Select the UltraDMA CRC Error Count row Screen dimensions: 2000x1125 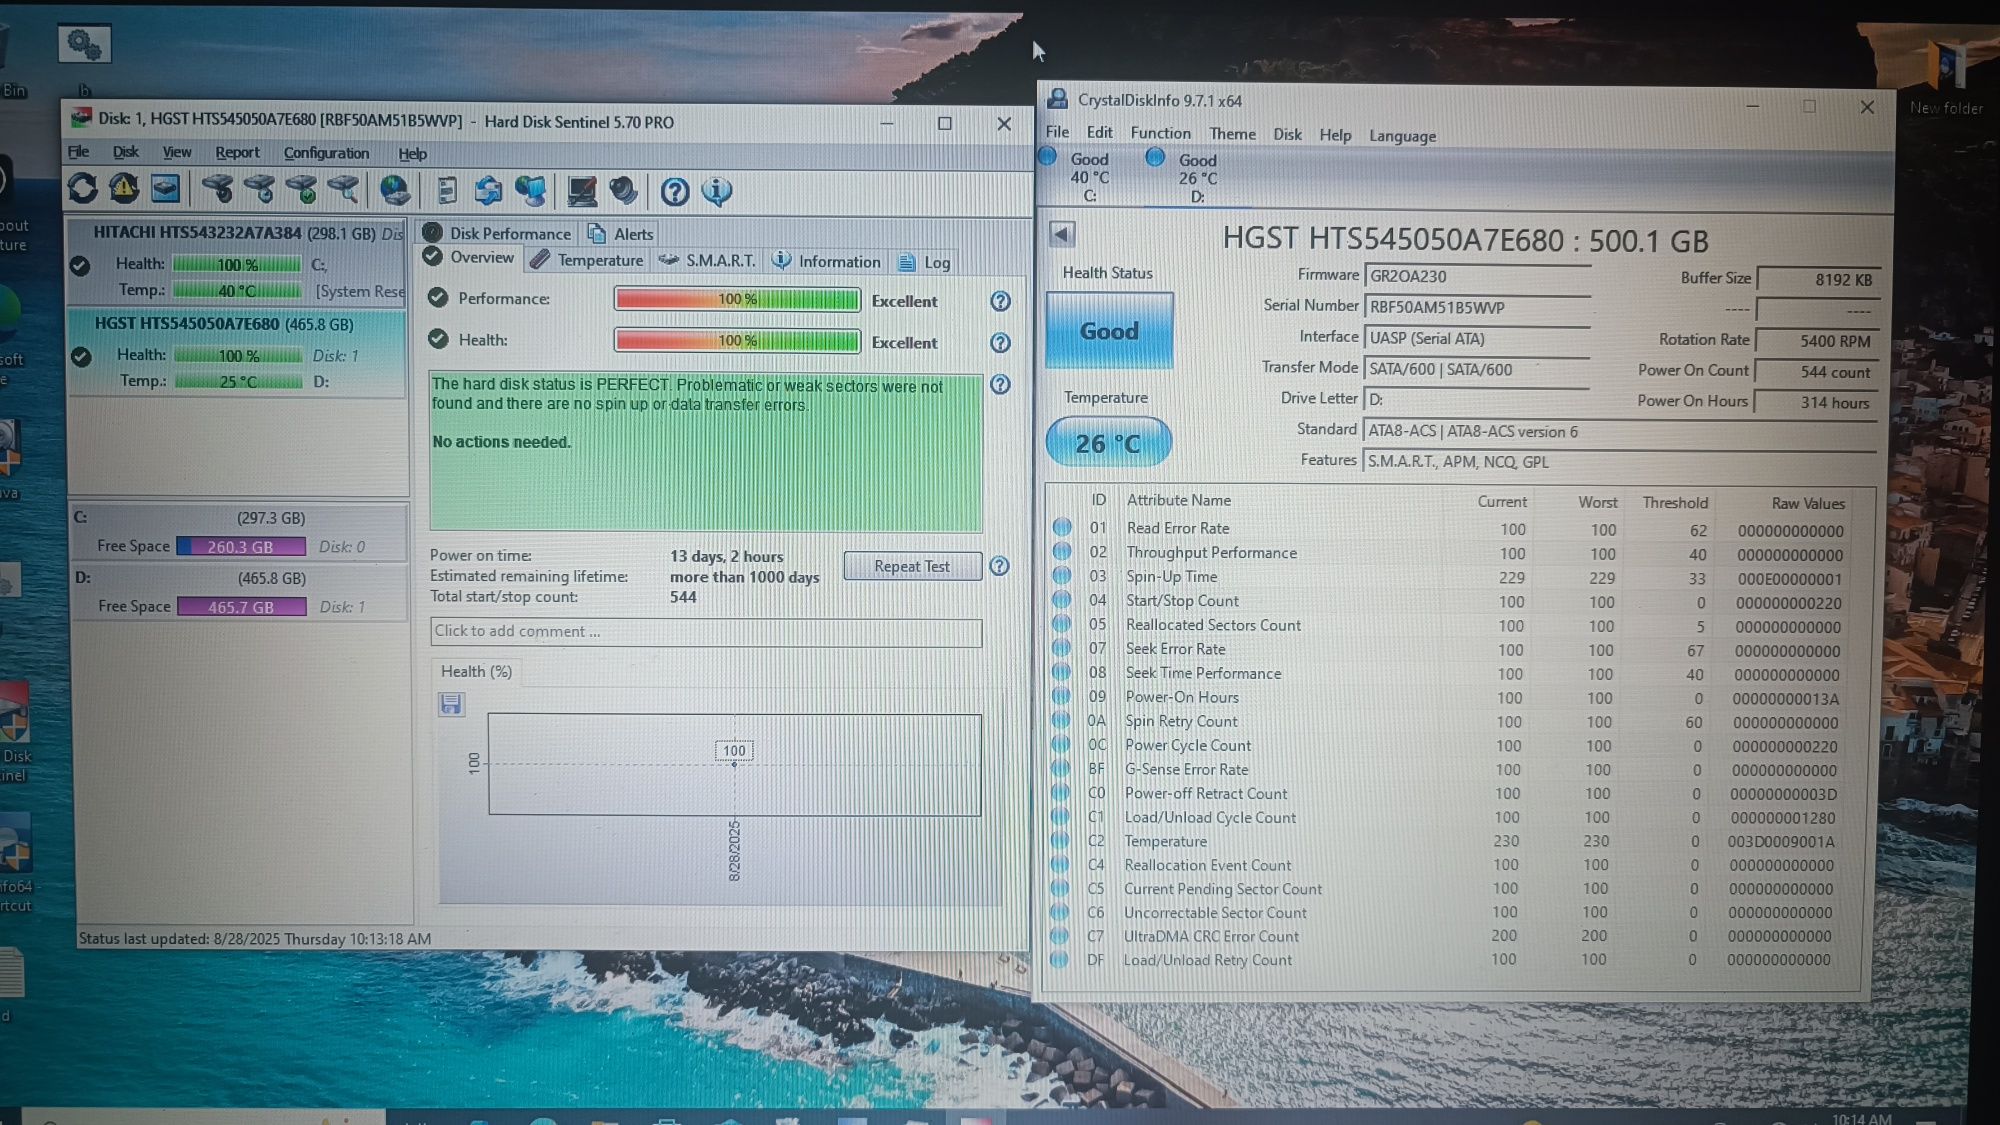[x=1452, y=937]
